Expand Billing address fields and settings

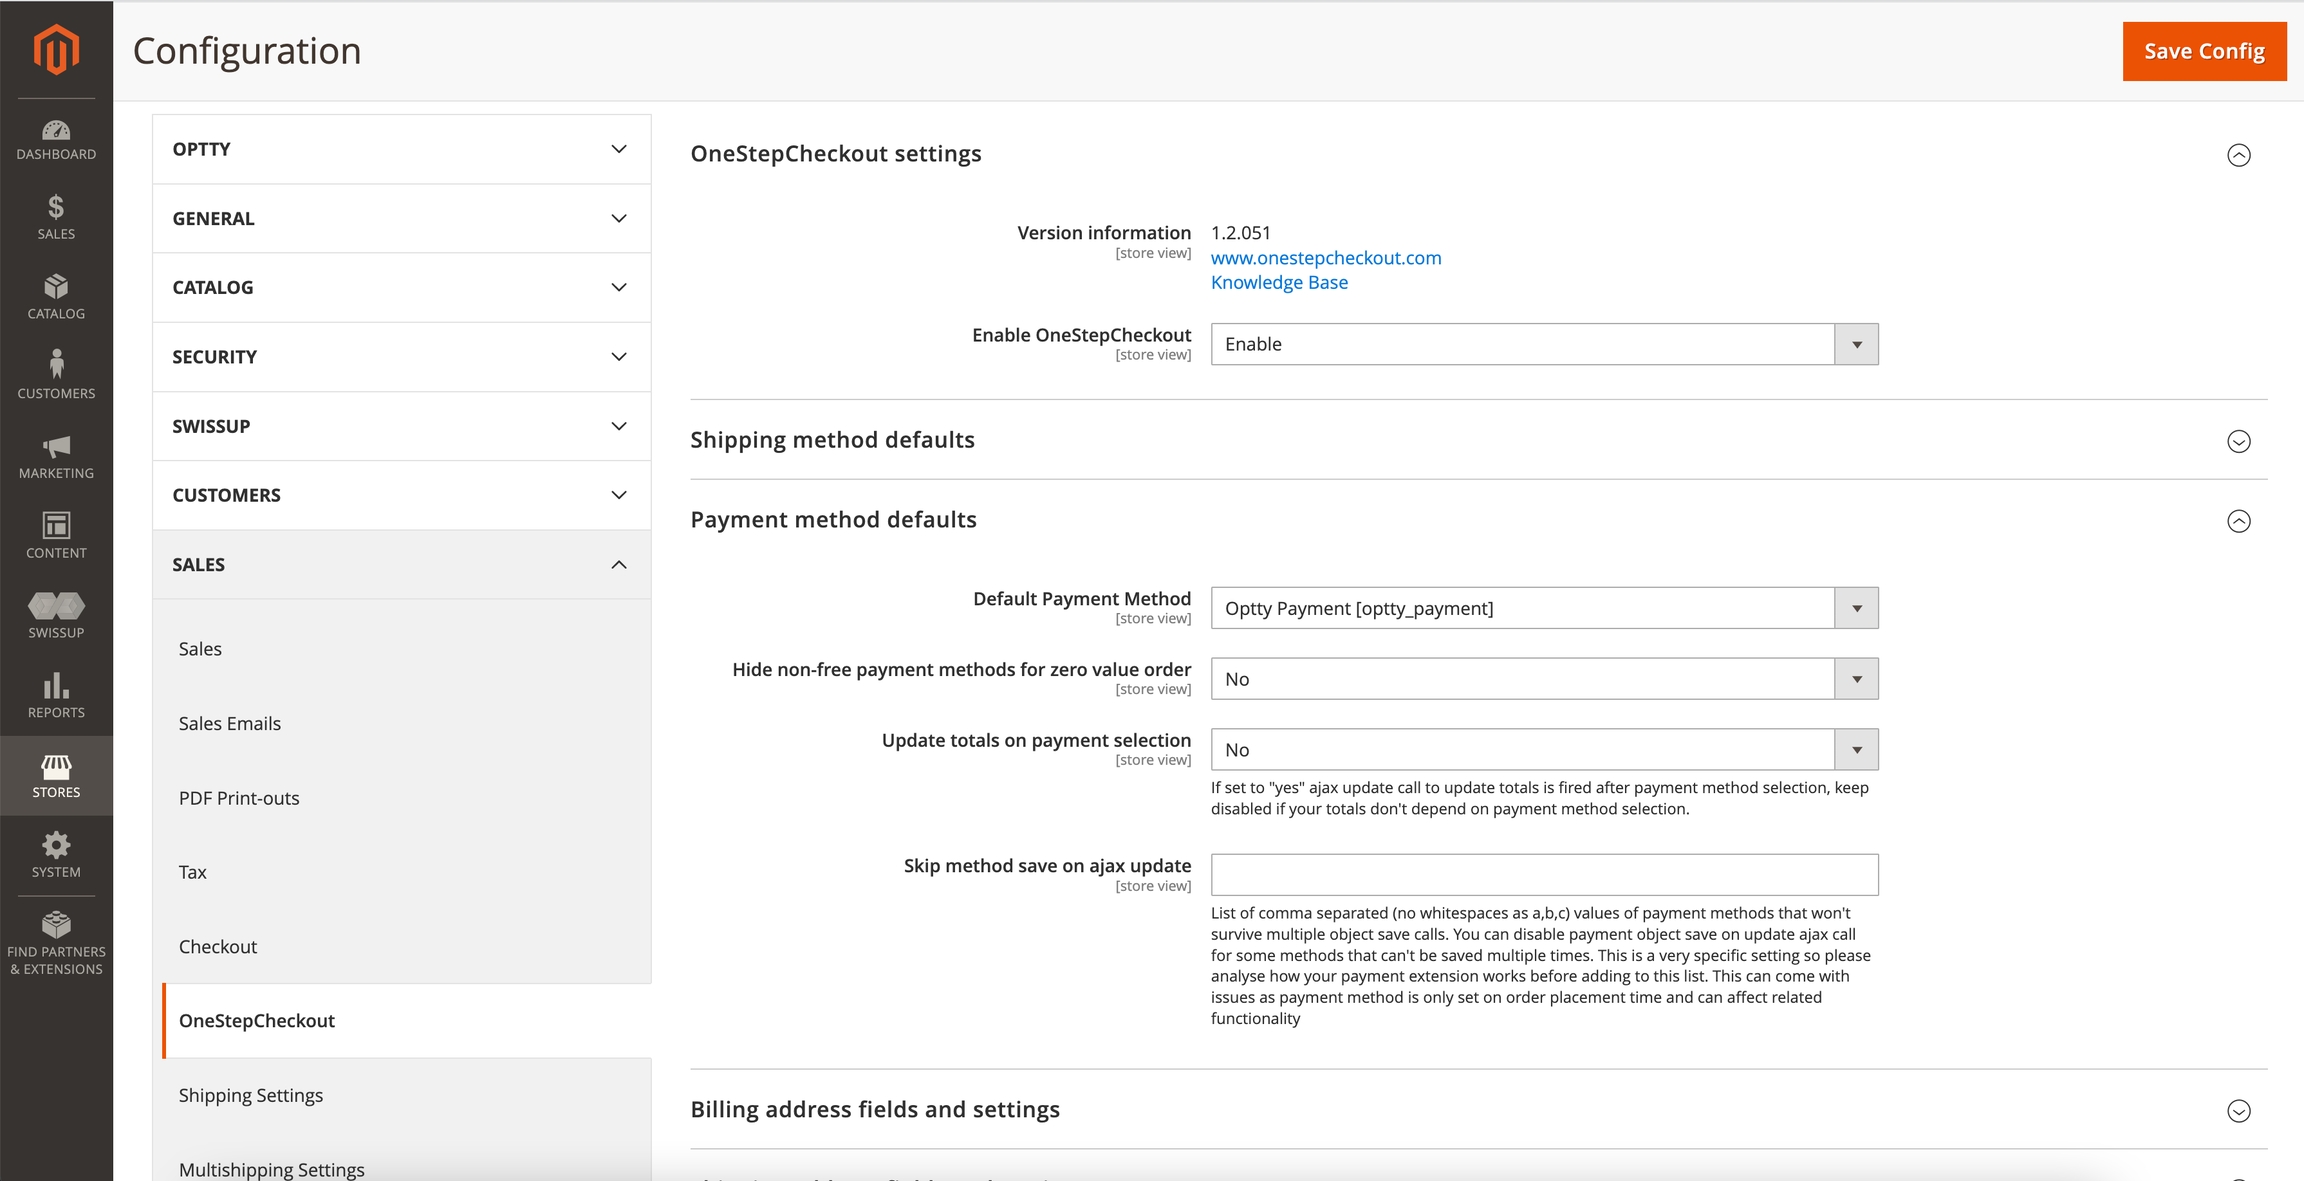point(2238,1111)
